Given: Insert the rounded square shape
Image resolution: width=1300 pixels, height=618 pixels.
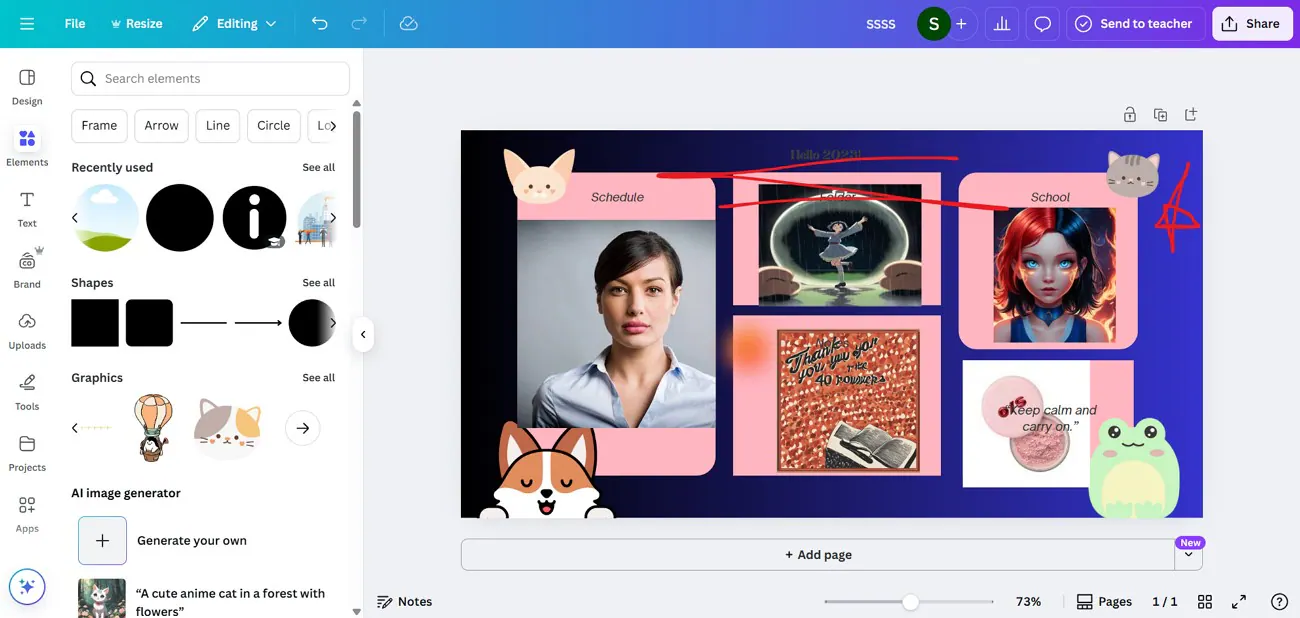Looking at the screenshot, I should pos(150,323).
